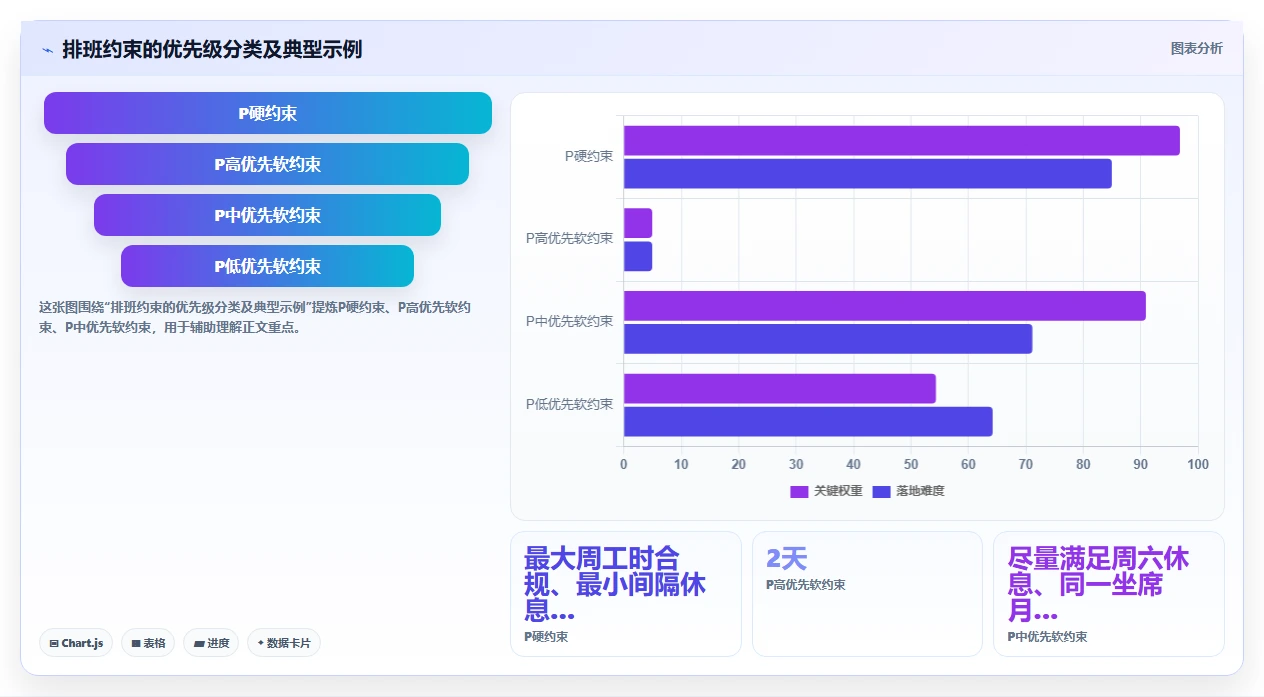Viewport: 1264px width, 697px height.
Task: Open the 图表分析 label in header
Action: coord(1196,48)
